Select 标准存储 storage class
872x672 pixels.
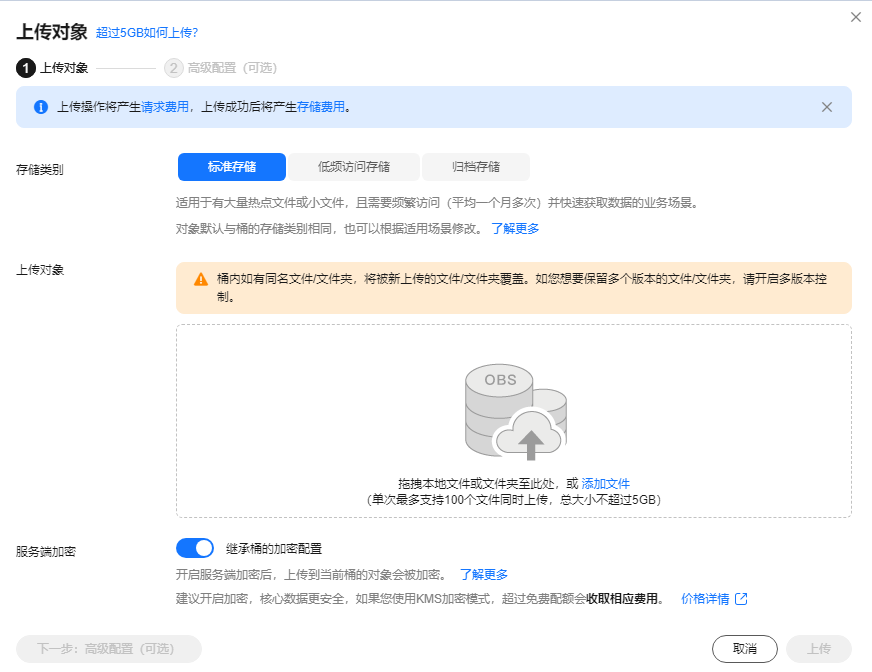232,167
